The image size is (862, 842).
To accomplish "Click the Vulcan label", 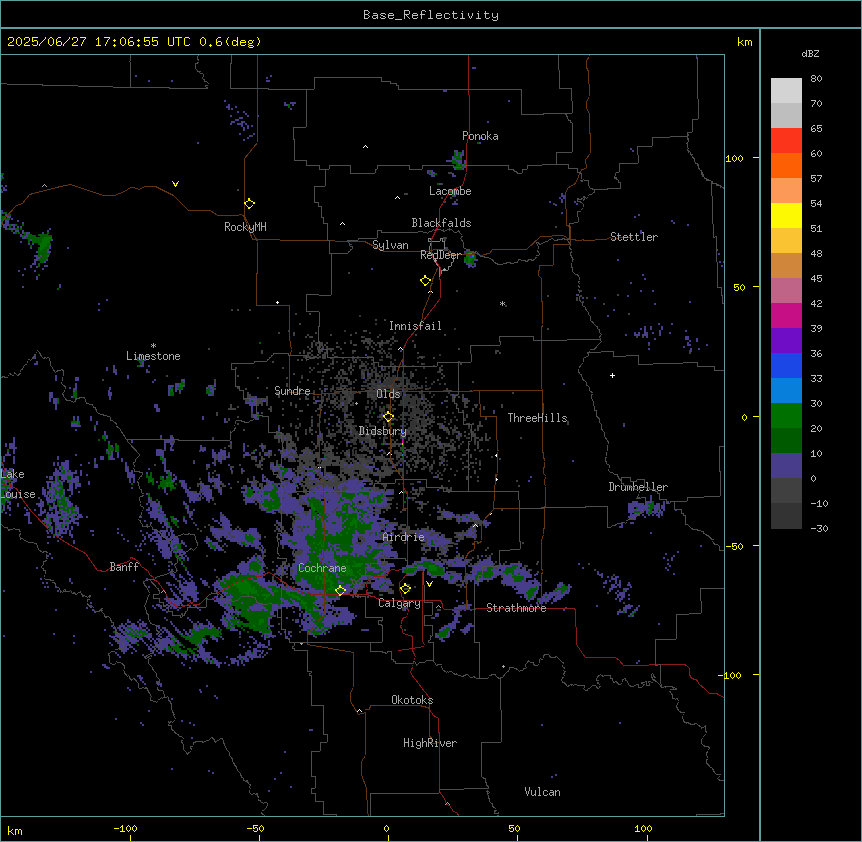I will pos(542,792).
